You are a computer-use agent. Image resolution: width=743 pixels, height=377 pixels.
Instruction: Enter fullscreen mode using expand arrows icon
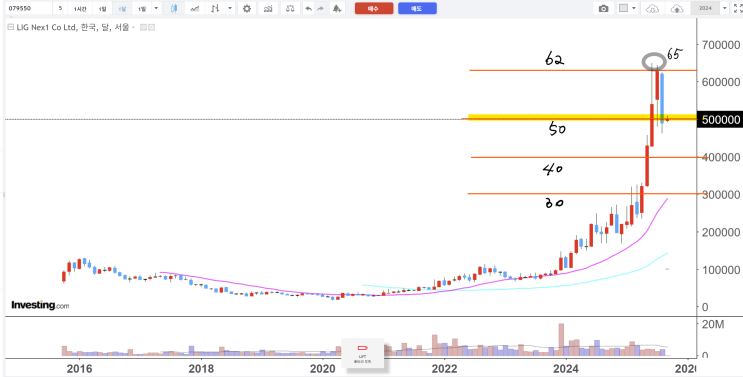tap(738, 9)
